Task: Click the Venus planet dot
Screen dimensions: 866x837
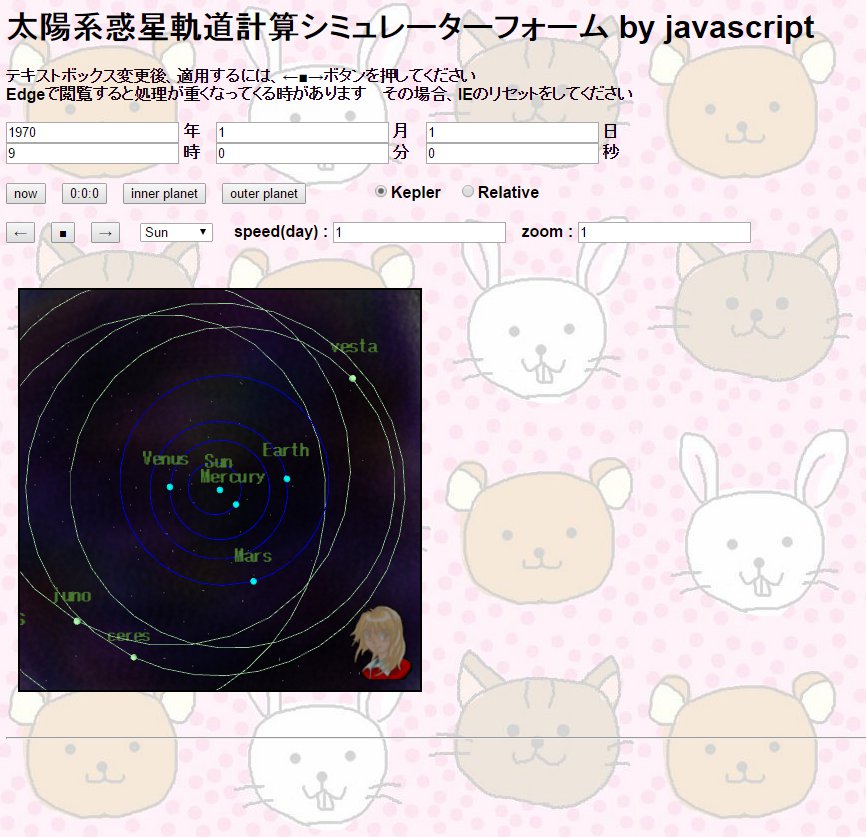Action: click(170, 487)
